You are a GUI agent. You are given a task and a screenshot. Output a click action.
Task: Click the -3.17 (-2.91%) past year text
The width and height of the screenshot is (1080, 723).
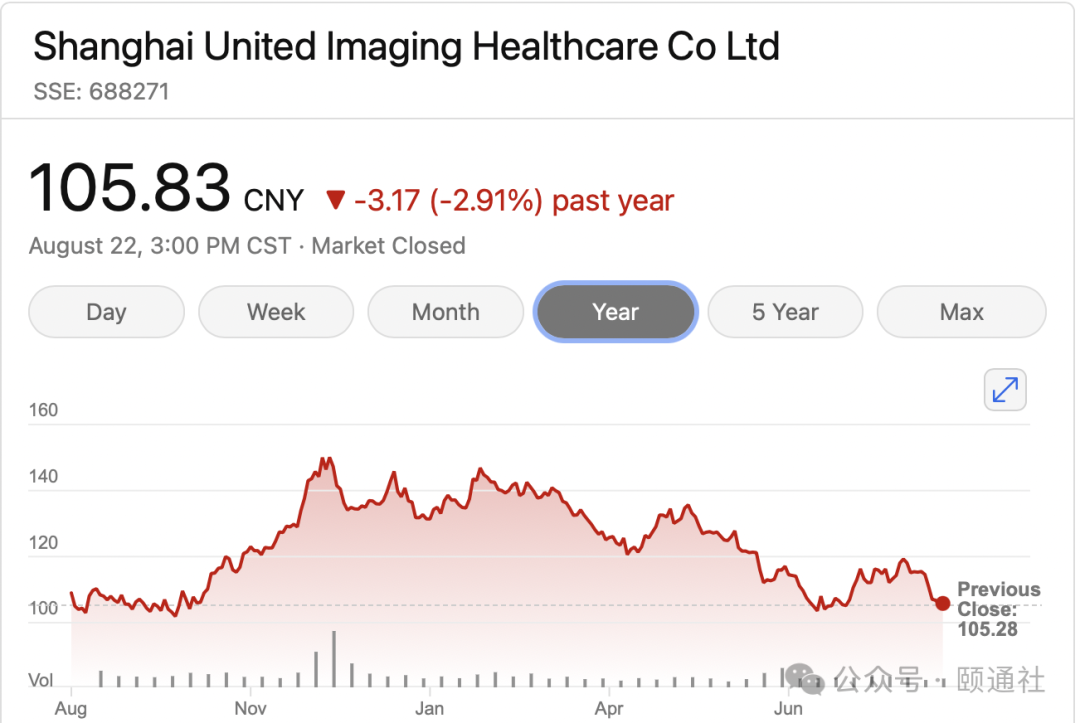(514, 201)
